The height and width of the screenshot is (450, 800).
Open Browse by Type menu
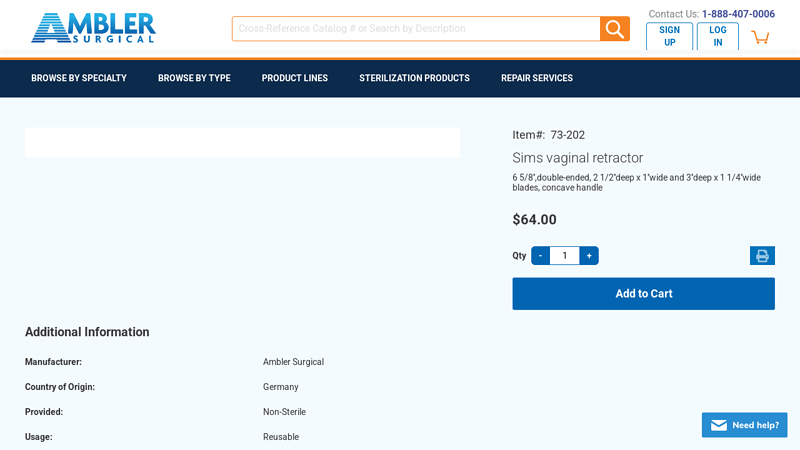coord(194,78)
